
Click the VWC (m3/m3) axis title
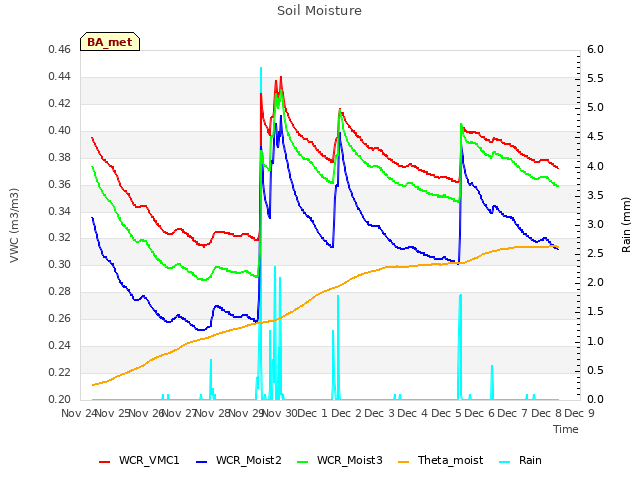click(x=14, y=225)
